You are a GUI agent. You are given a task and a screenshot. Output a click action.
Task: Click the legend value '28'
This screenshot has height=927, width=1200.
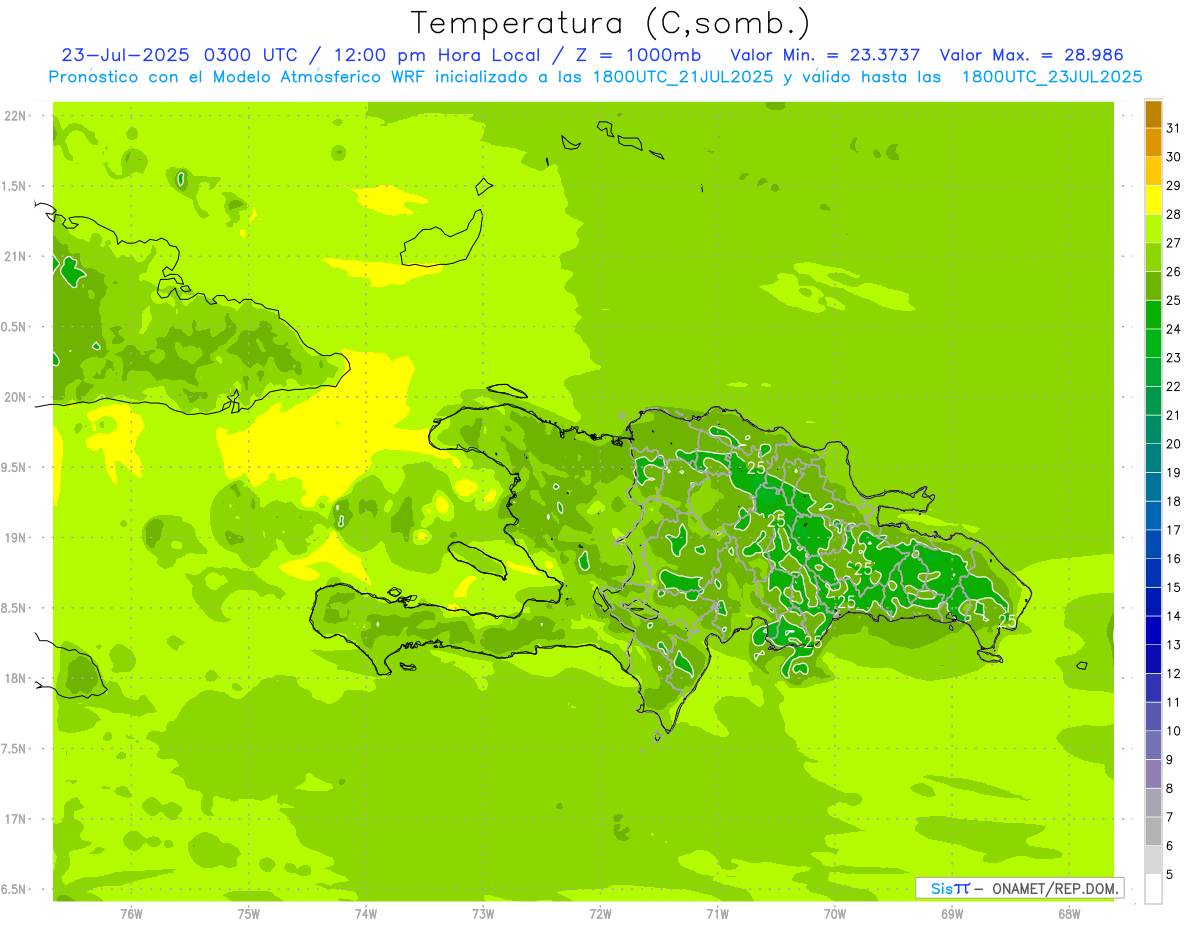tap(1174, 214)
